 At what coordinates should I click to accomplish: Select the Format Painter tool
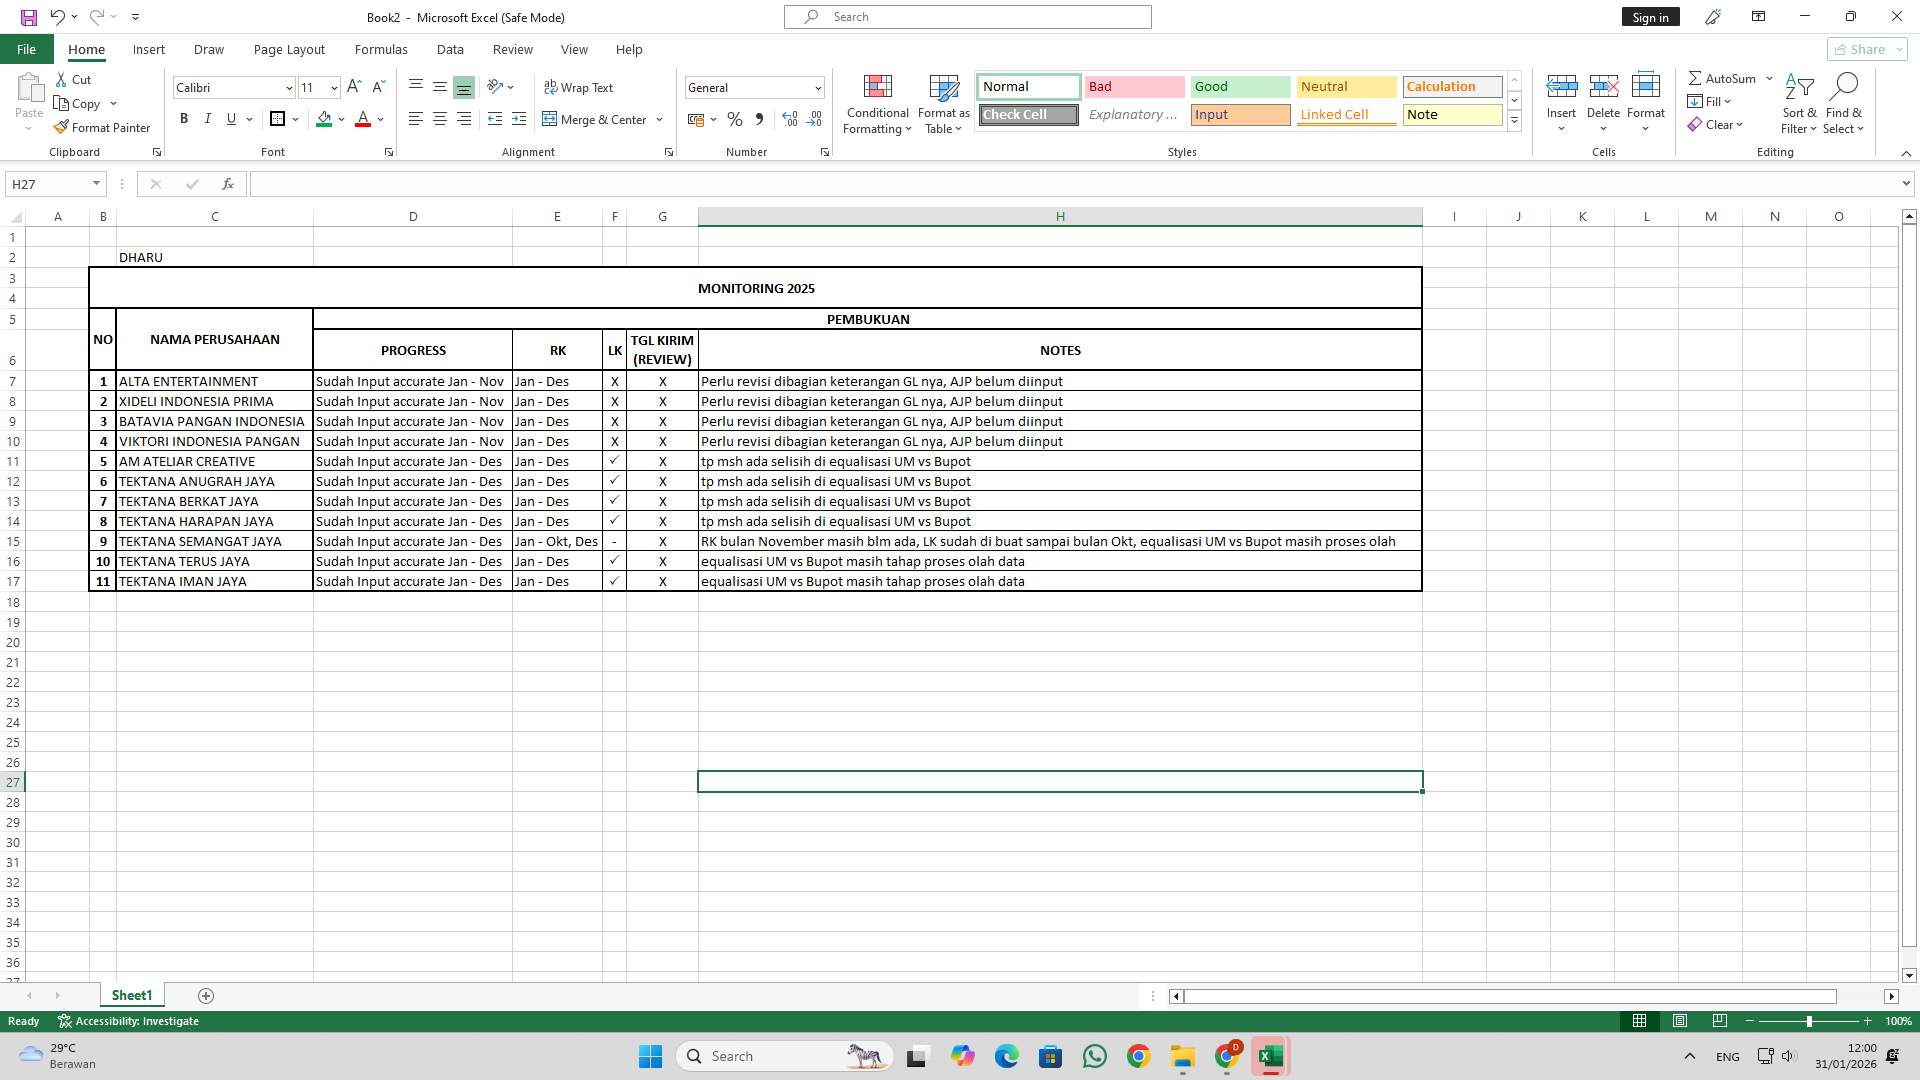102,127
